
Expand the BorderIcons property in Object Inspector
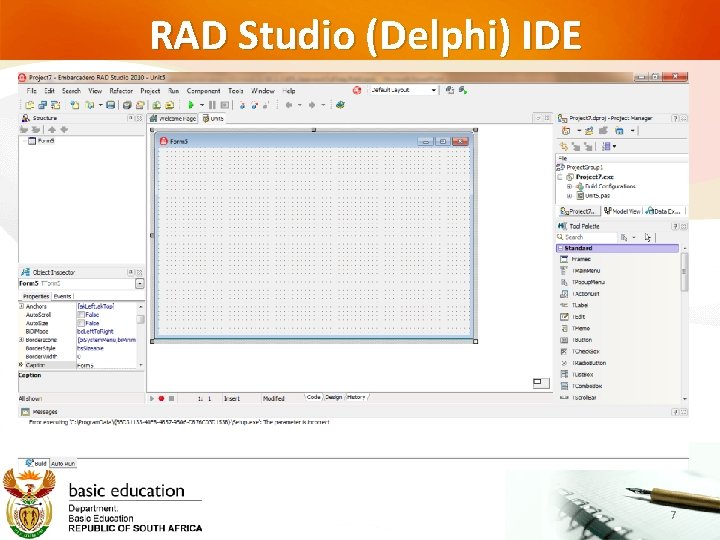click(21, 340)
